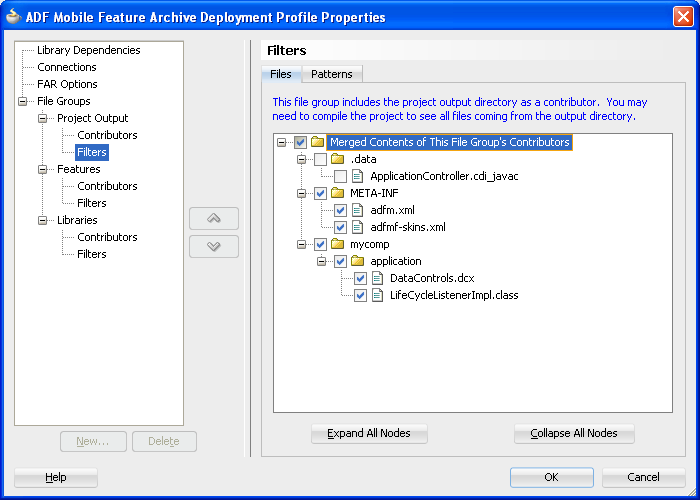Select the DataControls.dcx file name
The height and width of the screenshot is (500, 700).
point(432,278)
